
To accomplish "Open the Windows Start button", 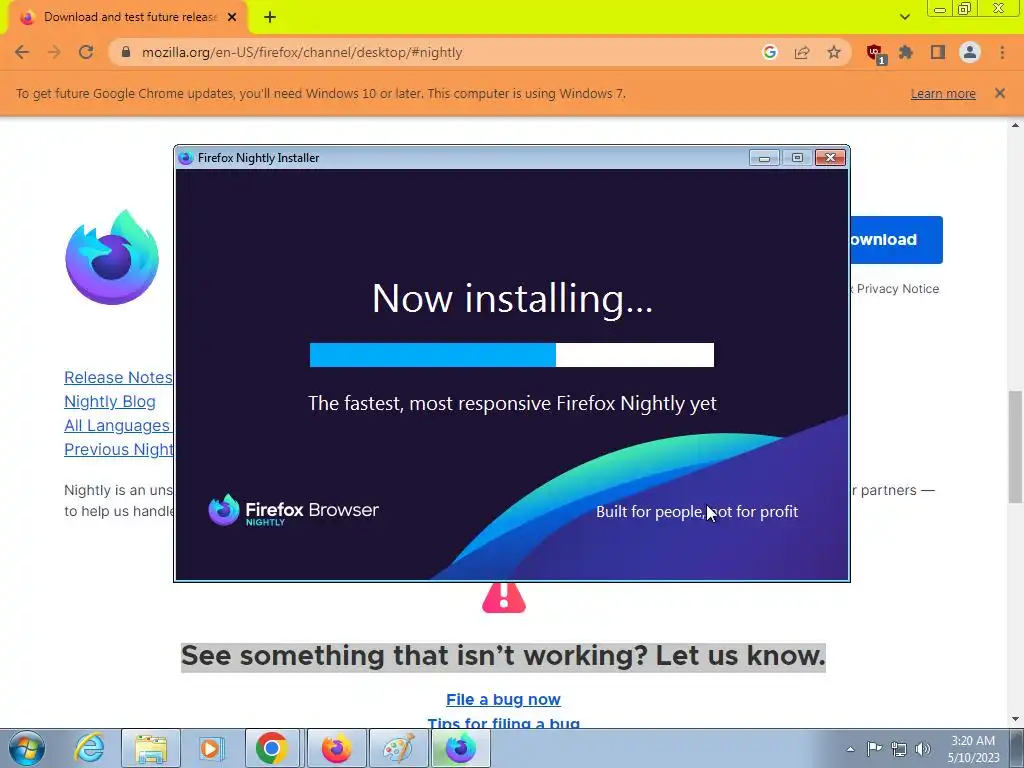I will [x=26, y=748].
